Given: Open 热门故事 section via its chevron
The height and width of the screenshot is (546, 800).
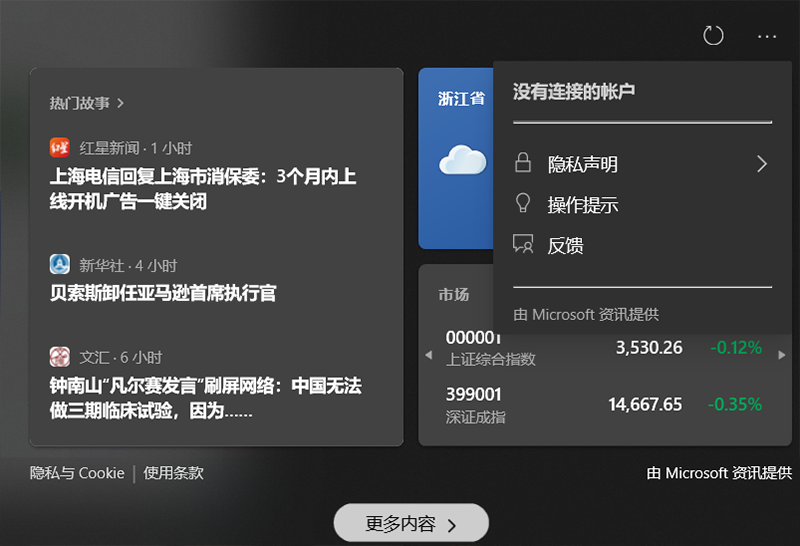Looking at the screenshot, I should click(x=120, y=104).
